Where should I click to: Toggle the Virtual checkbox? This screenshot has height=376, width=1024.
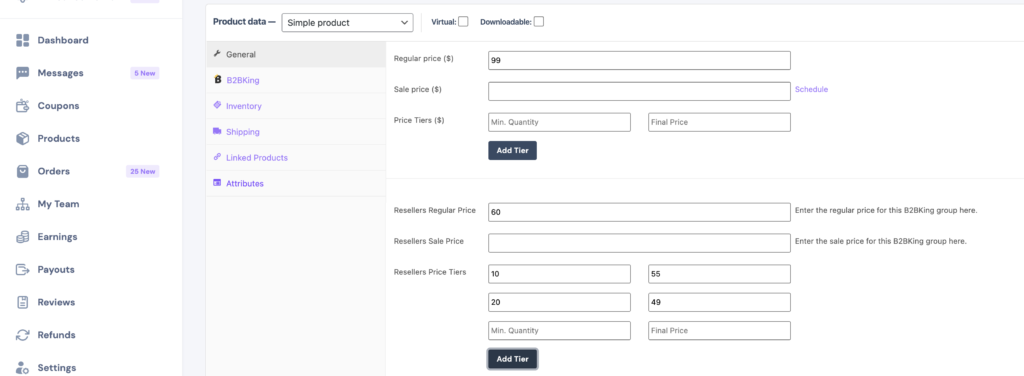(463, 22)
